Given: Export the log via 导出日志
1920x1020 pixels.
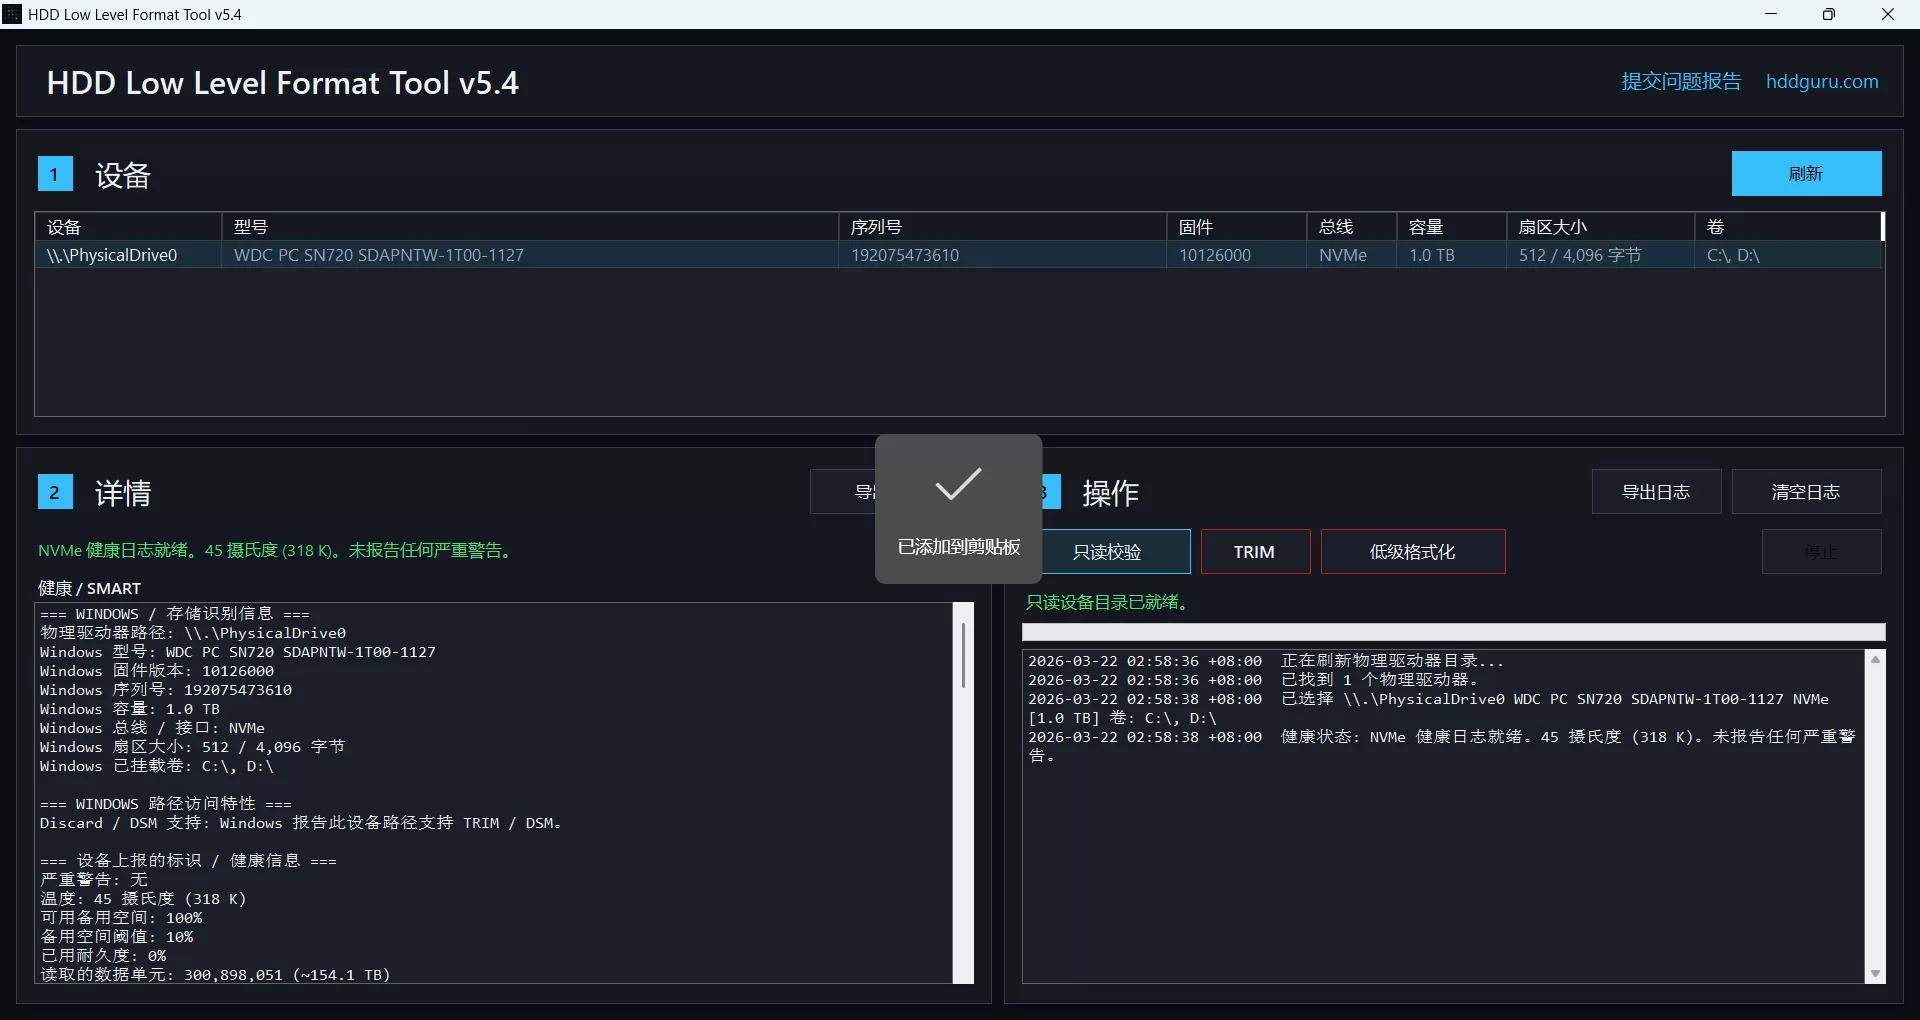Looking at the screenshot, I should point(1656,491).
